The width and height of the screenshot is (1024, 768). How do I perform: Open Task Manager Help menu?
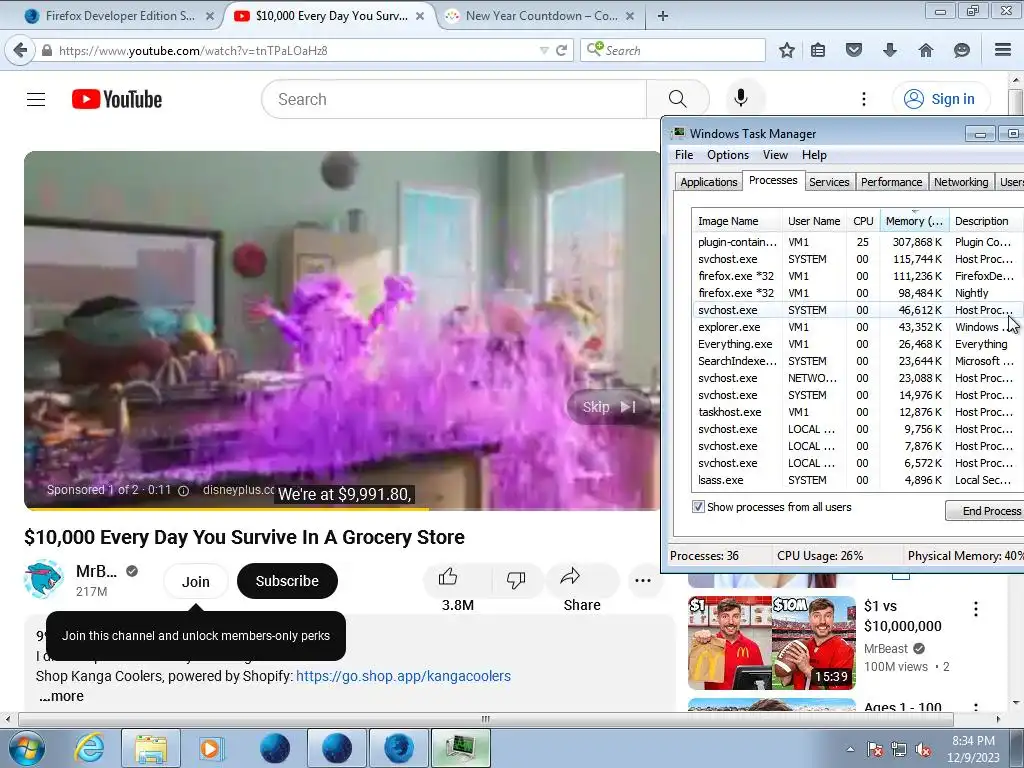814,155
